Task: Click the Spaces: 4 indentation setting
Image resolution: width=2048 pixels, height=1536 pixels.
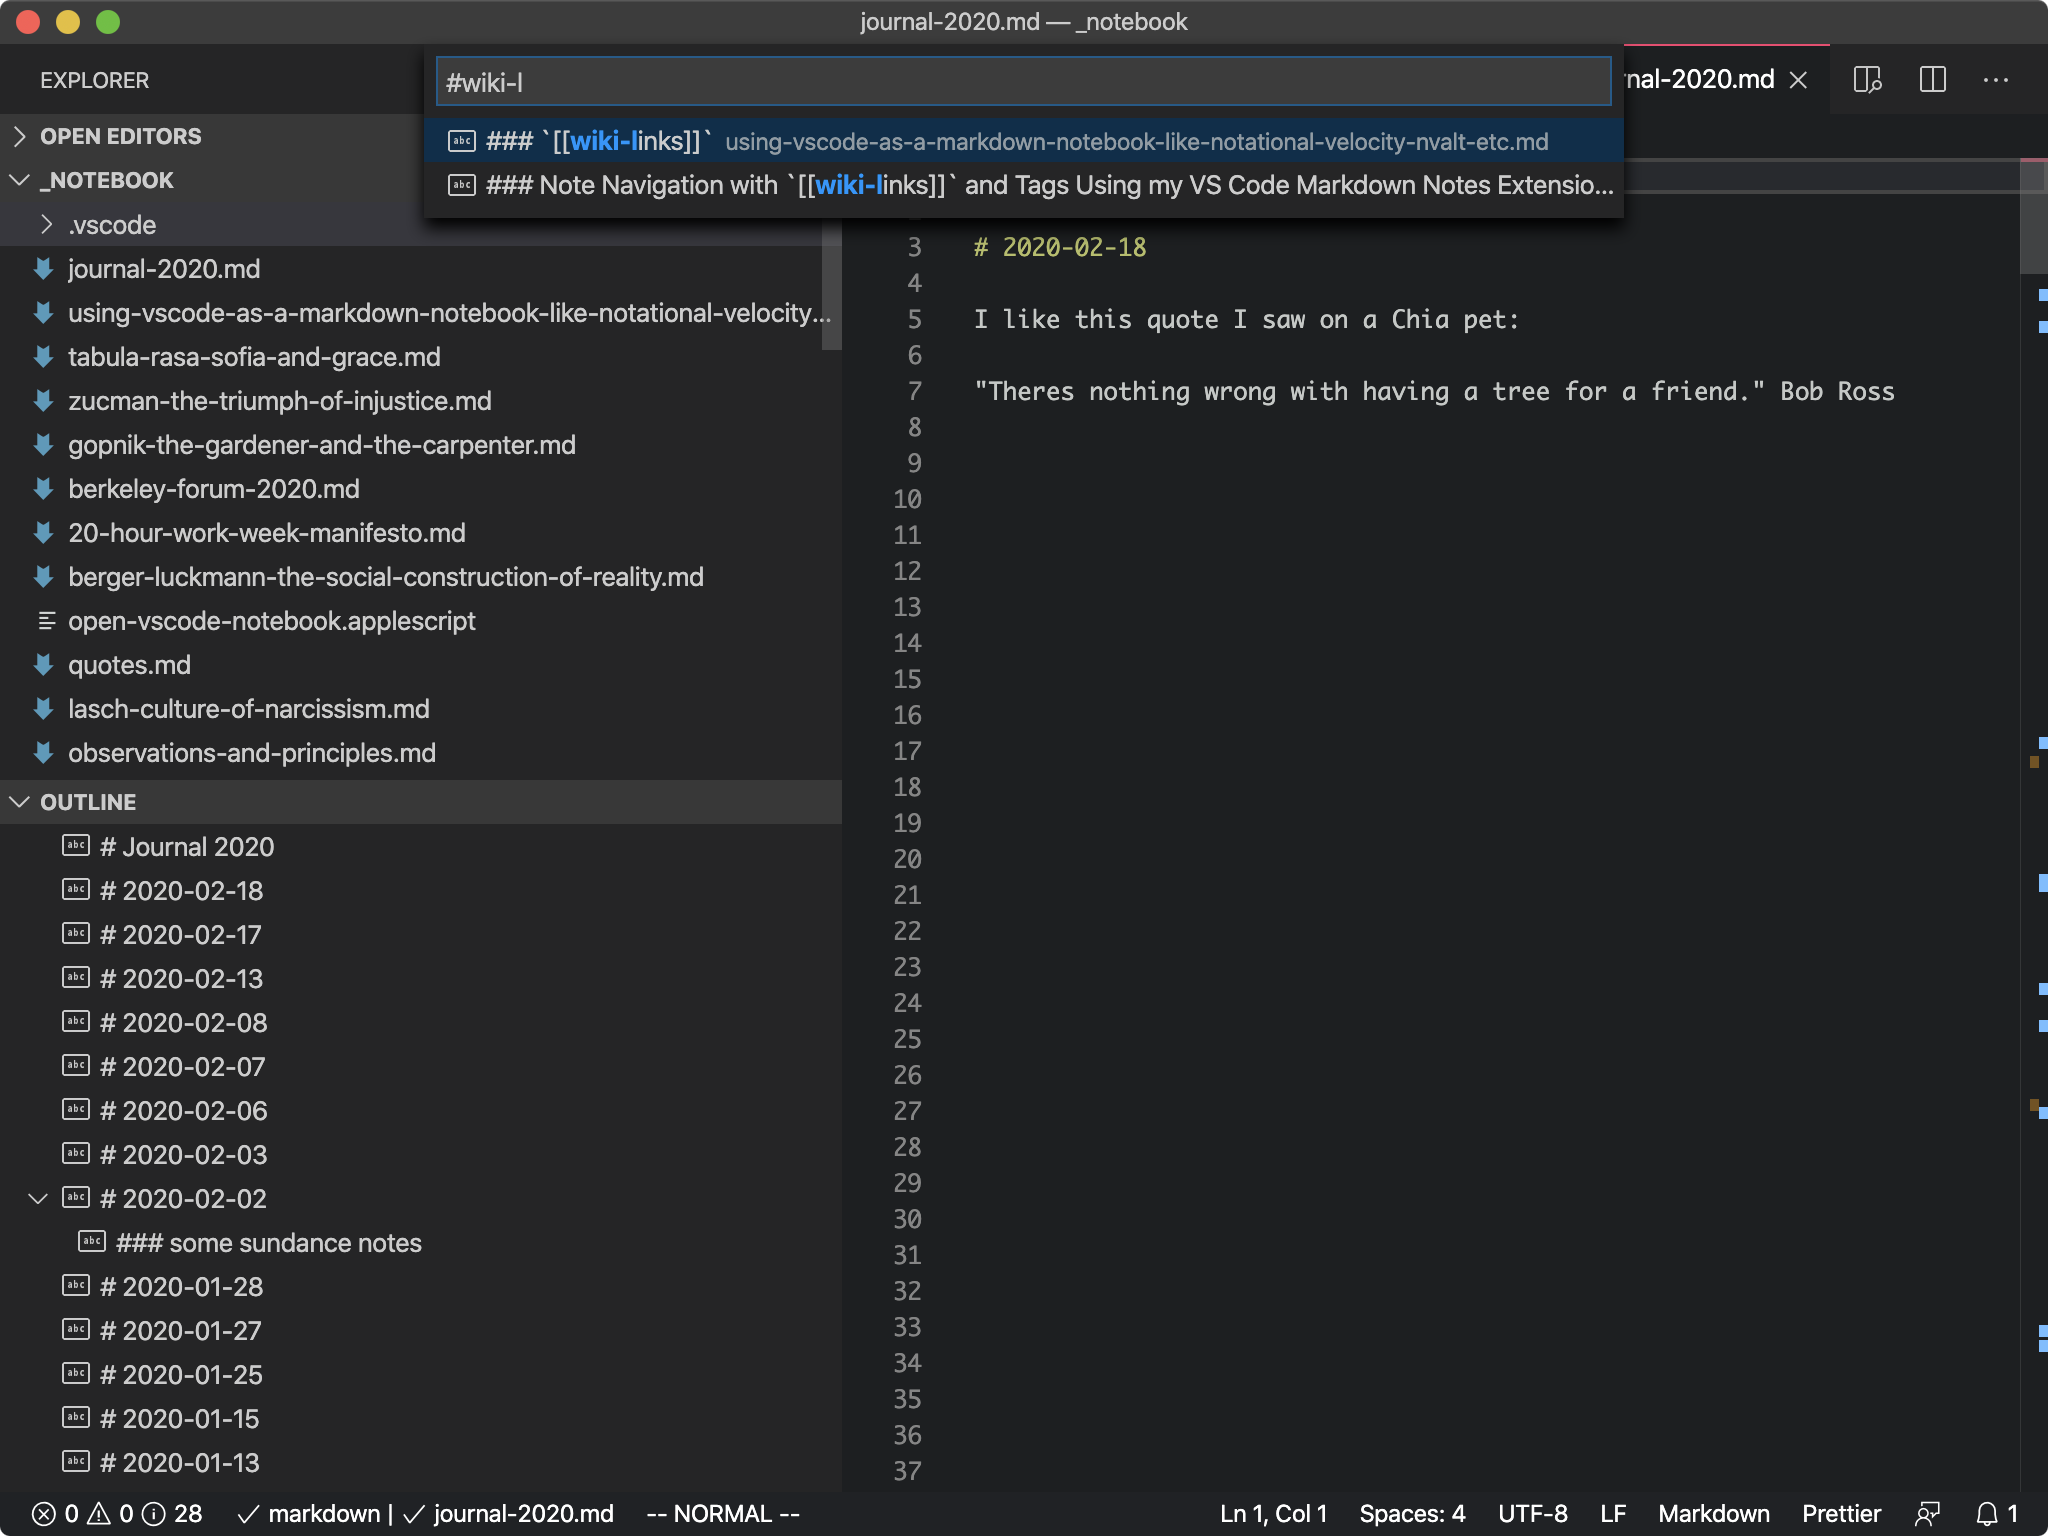Action: pos(1411,1514)
